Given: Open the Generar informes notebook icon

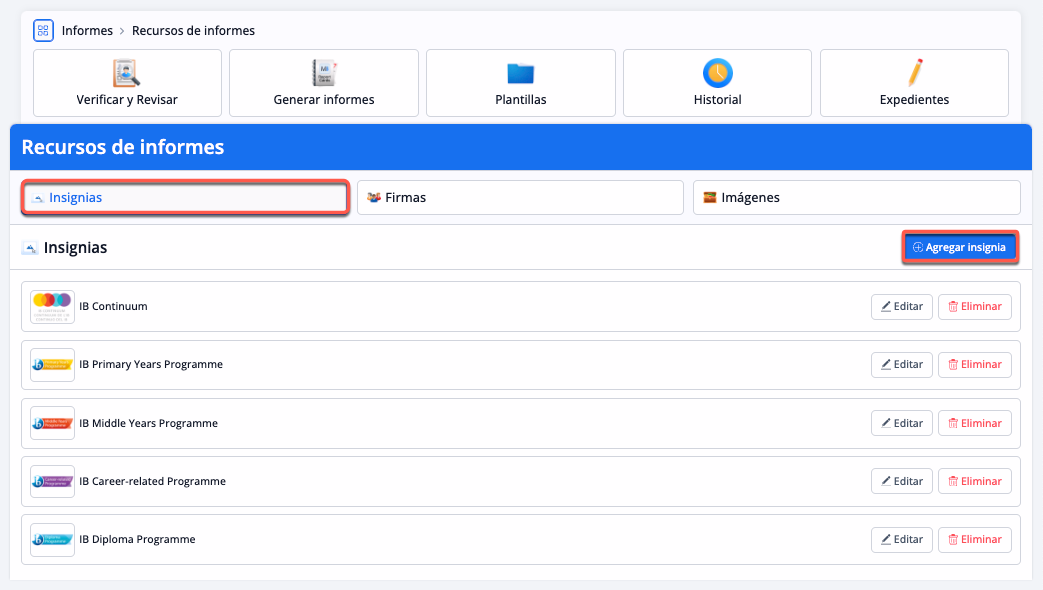Looking at the screenshot, I should (324, 73).
